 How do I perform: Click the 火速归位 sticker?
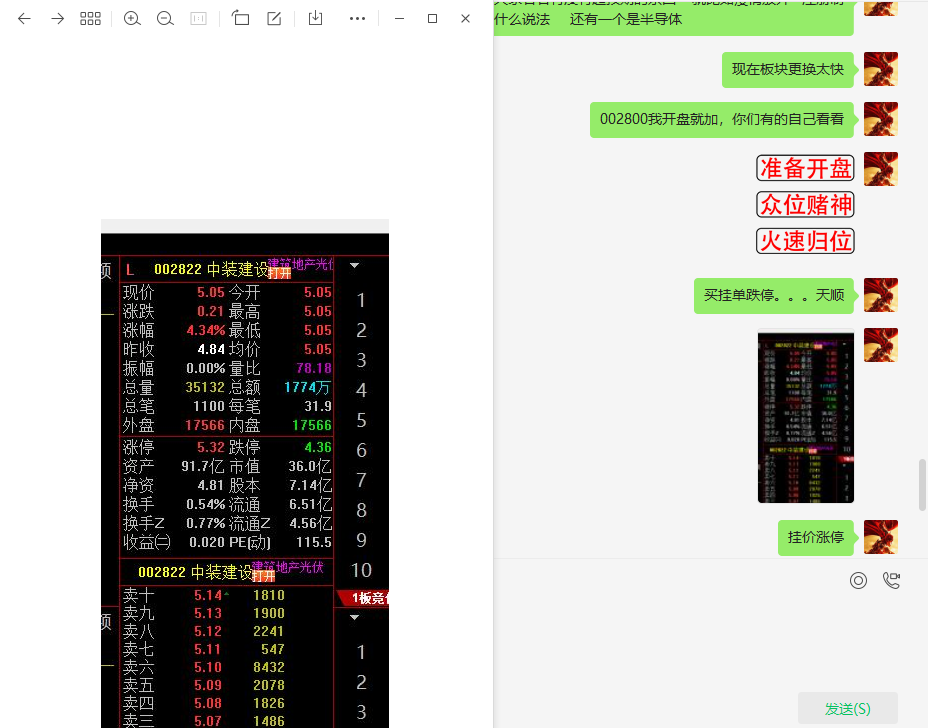[805, 241]
